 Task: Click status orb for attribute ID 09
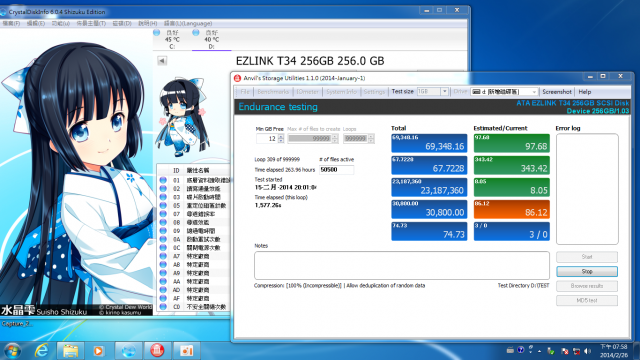[163, 231]
